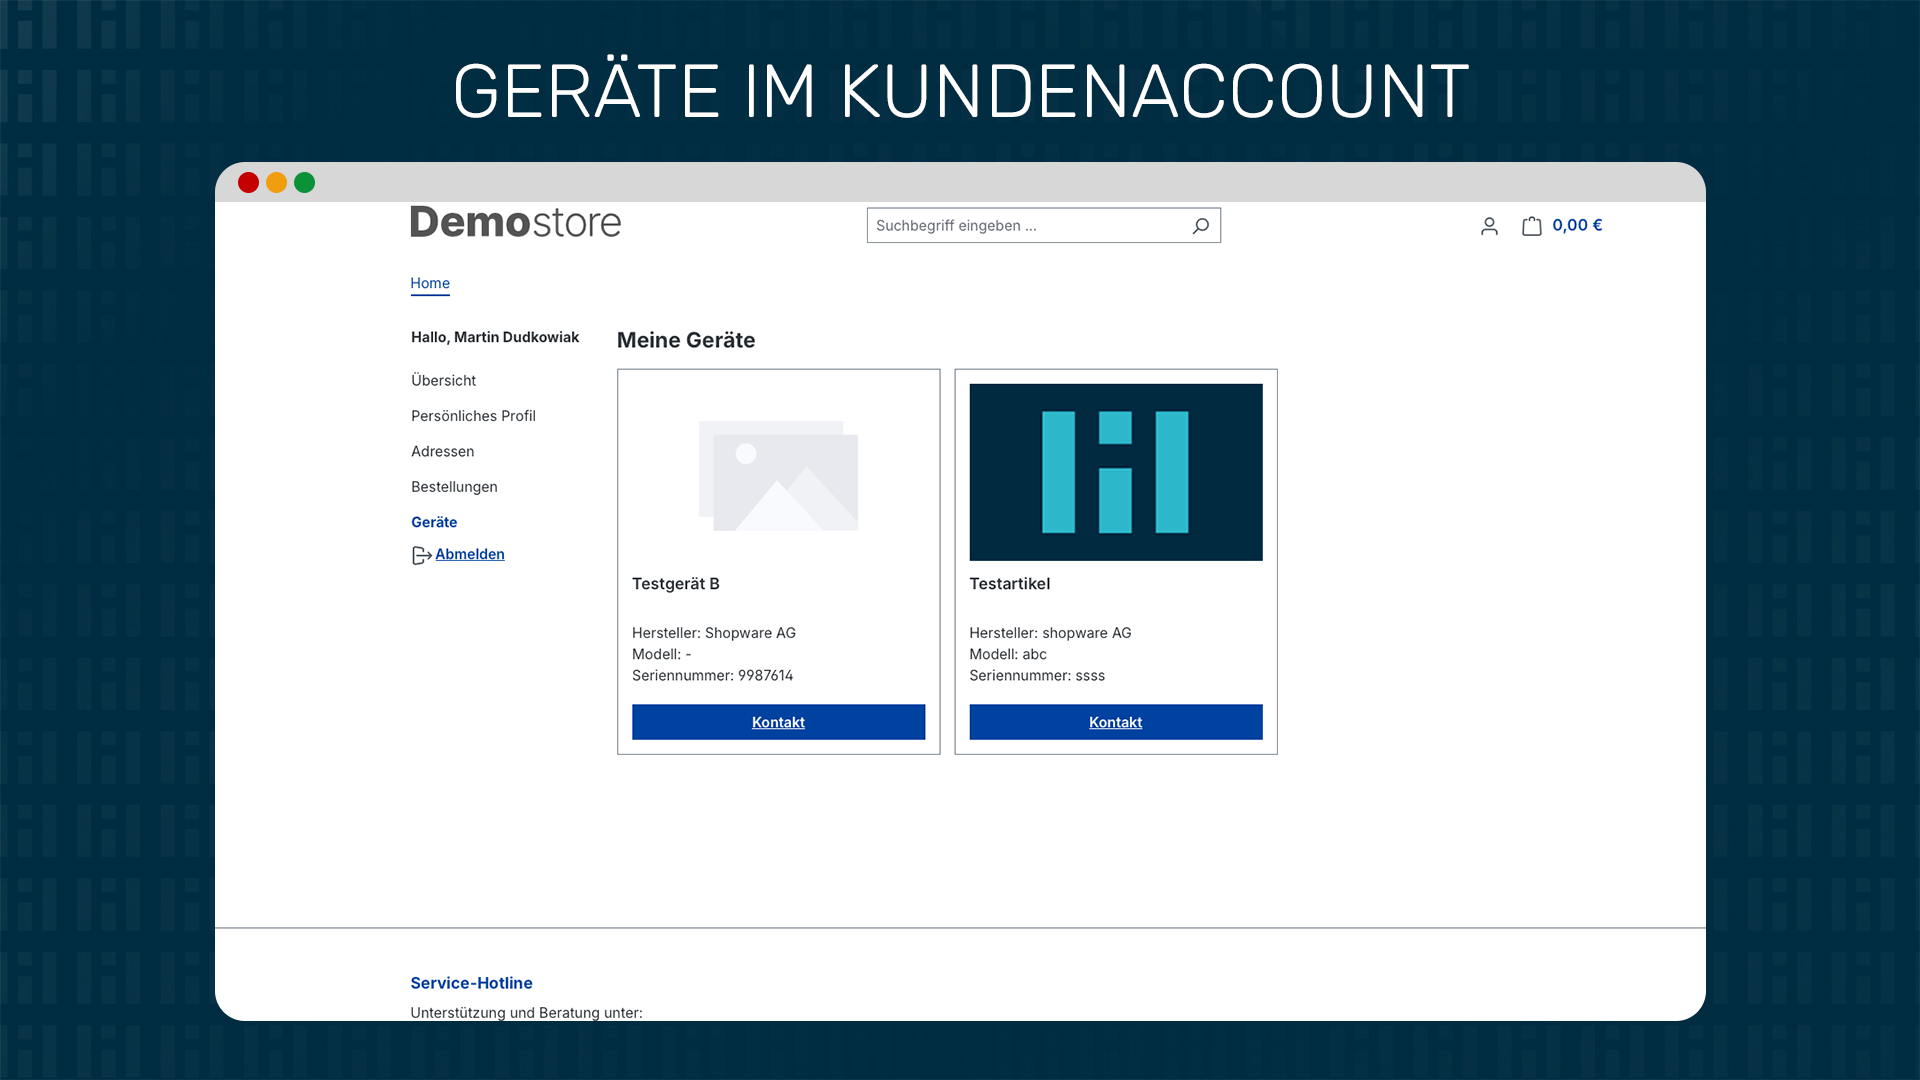Screen dimensions: 1920x1080
Task: Click the green window control dot
Action: 304,183
